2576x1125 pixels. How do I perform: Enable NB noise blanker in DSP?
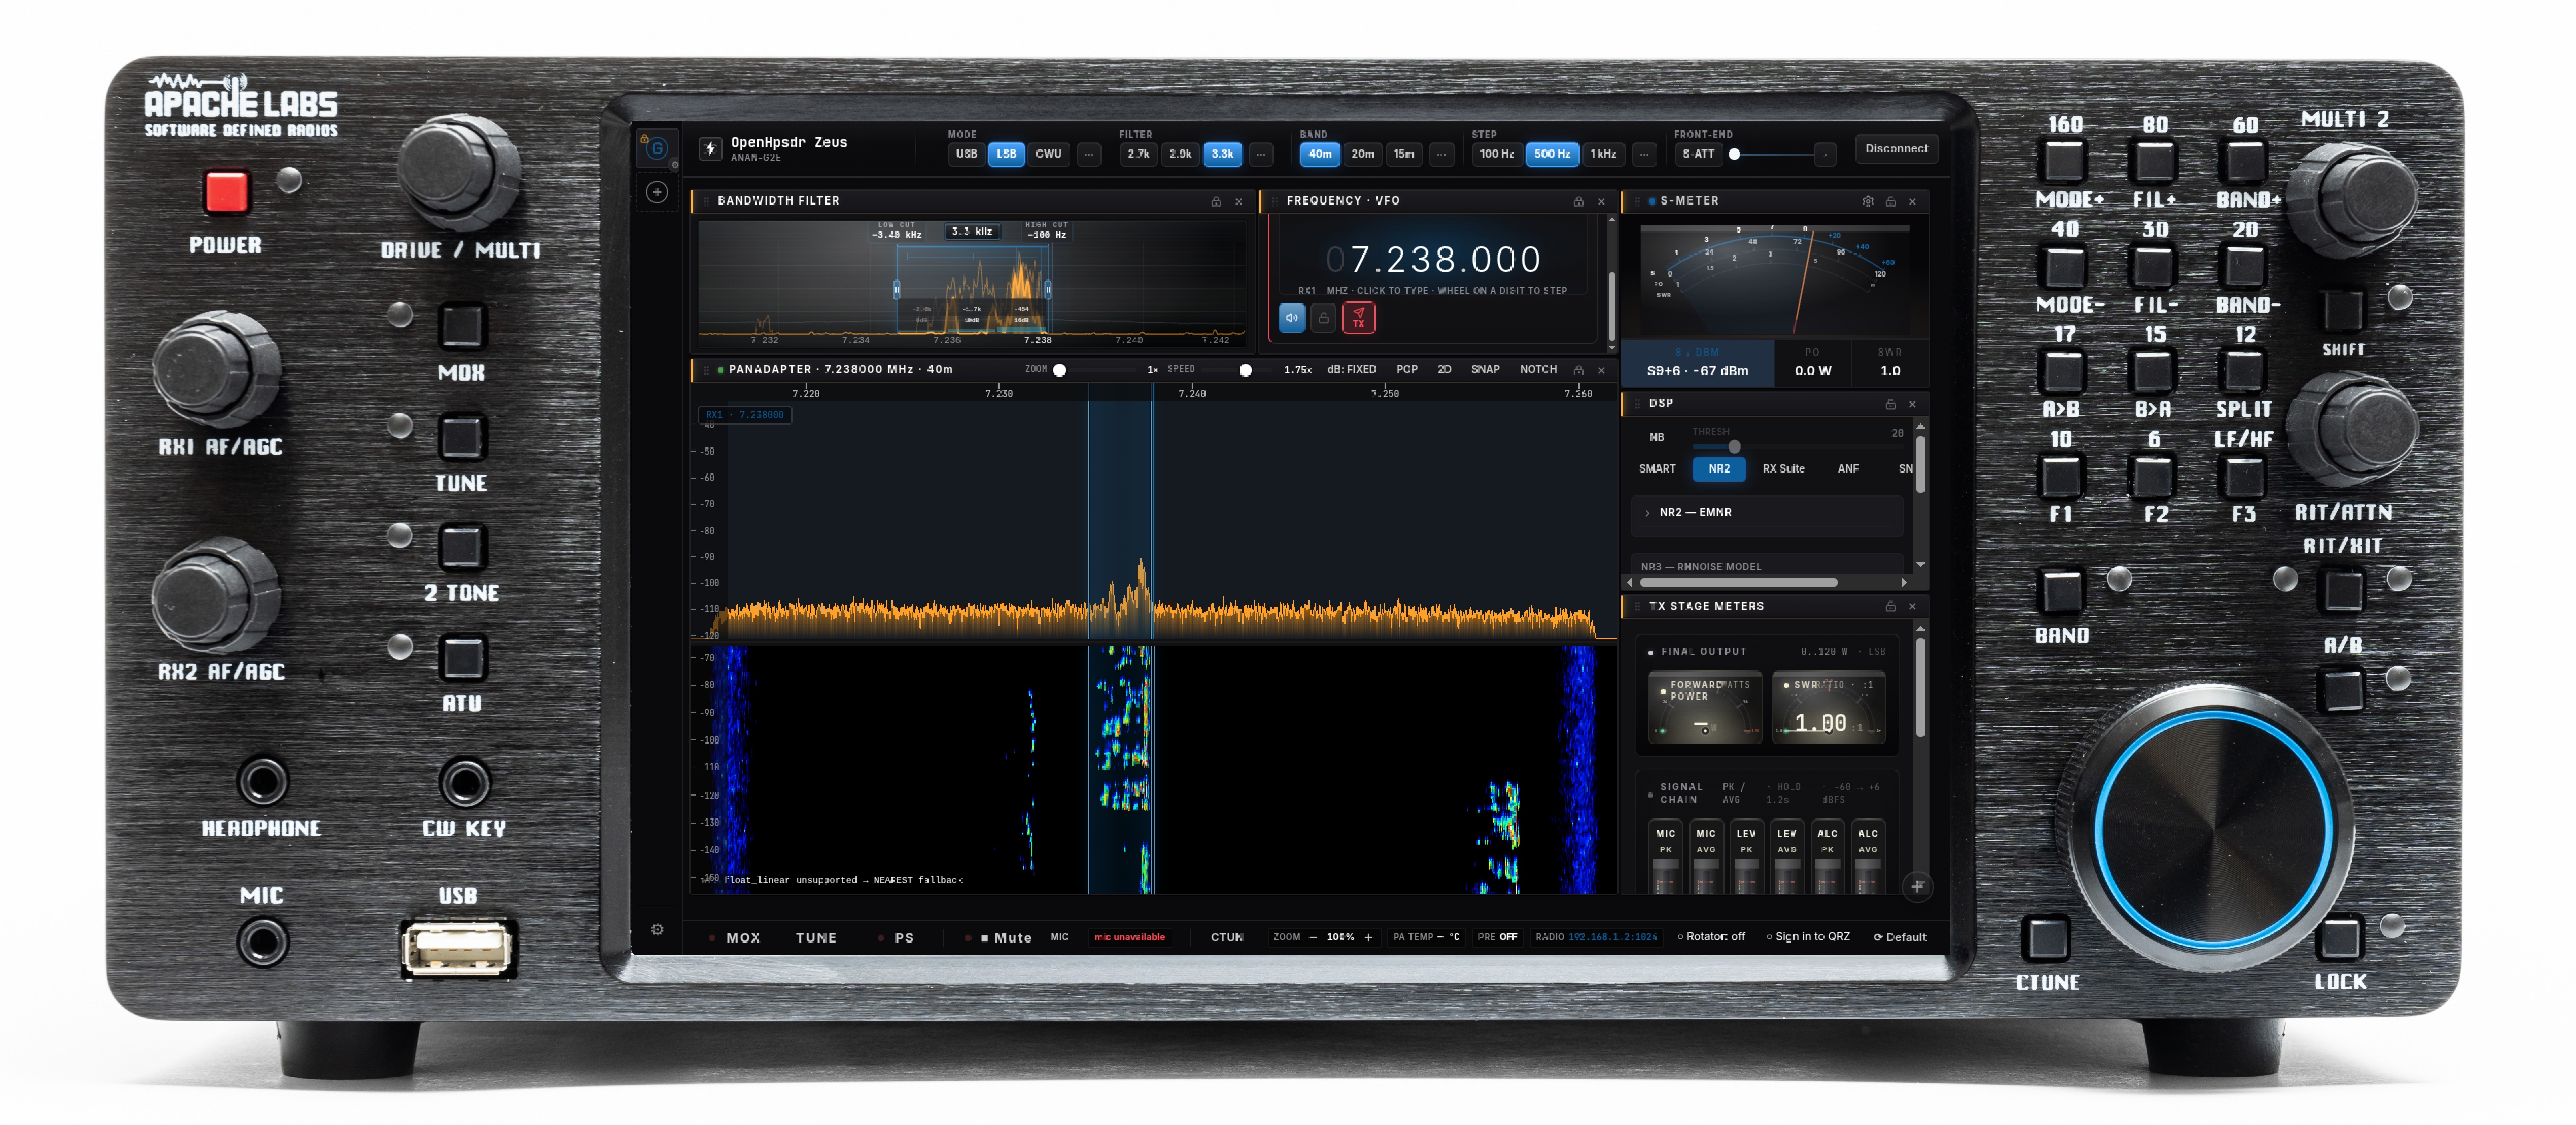point(1657,437)
